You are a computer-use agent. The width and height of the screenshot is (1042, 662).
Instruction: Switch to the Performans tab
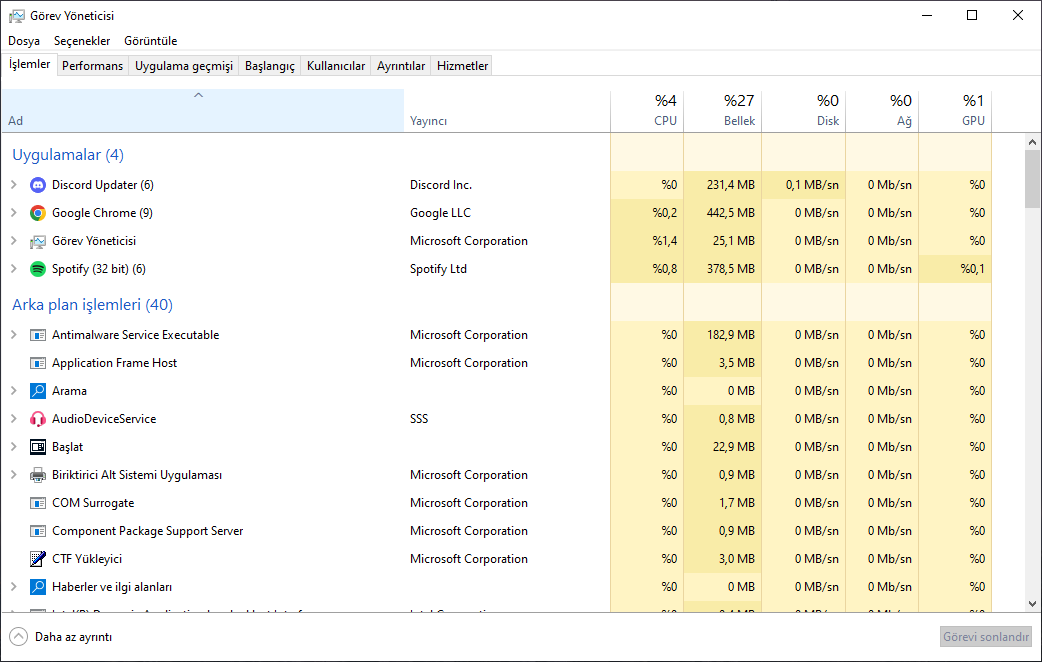(92, 66)
